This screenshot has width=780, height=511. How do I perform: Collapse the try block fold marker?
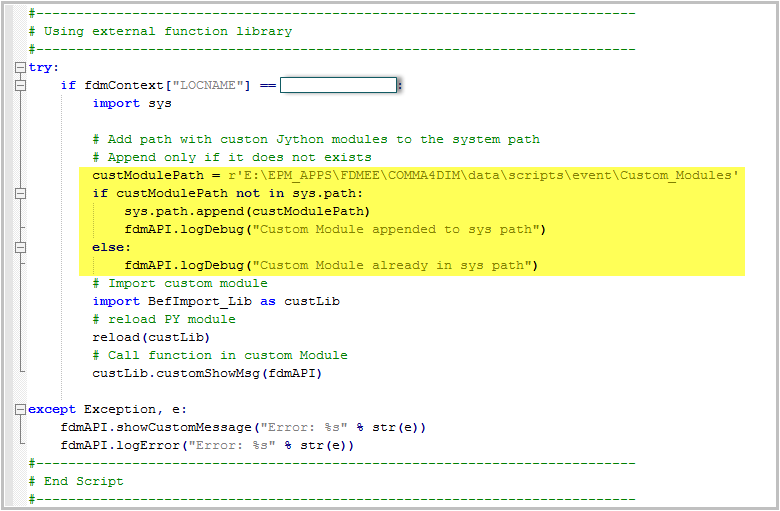[x=20, y=67]
